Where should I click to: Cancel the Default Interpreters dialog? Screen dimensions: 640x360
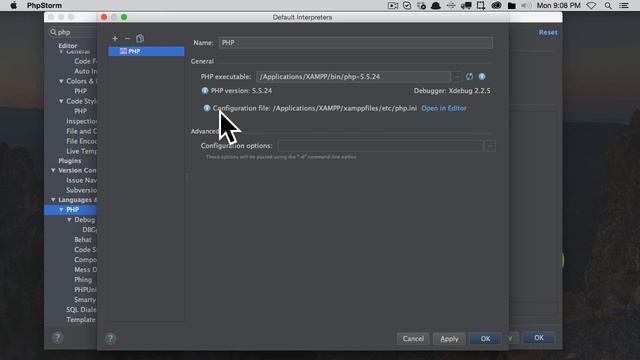click(x=413, y=338)
